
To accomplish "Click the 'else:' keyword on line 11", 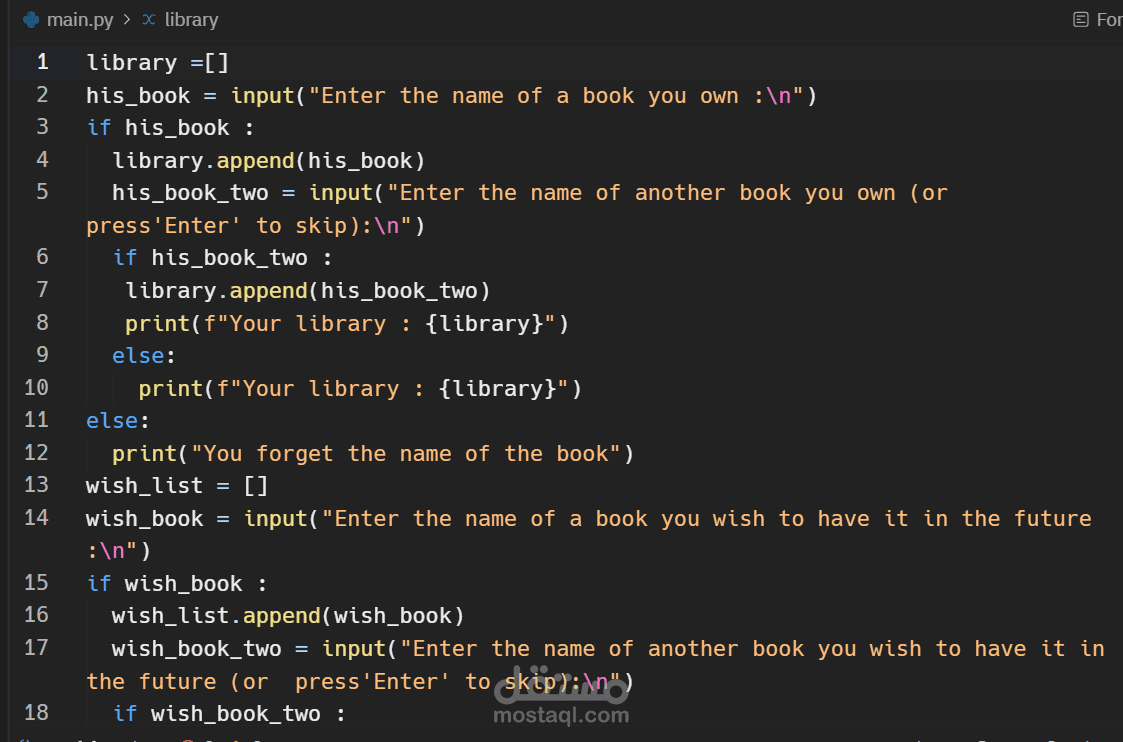I will coord(118,421).
